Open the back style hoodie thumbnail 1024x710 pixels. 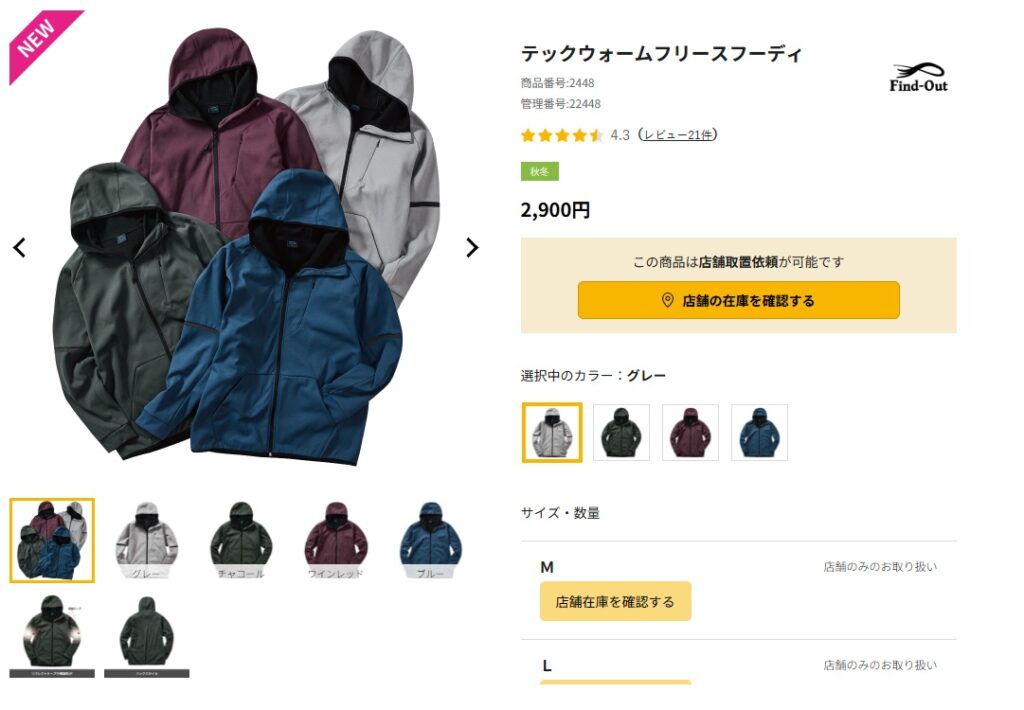coord(147,636)
